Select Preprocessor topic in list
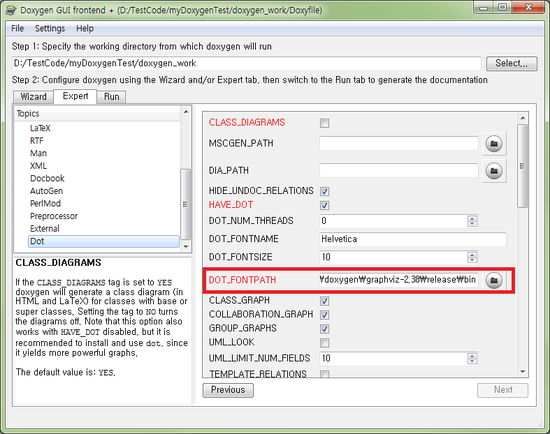The width and height of the screenshot is (550, 434). point(54,216)
